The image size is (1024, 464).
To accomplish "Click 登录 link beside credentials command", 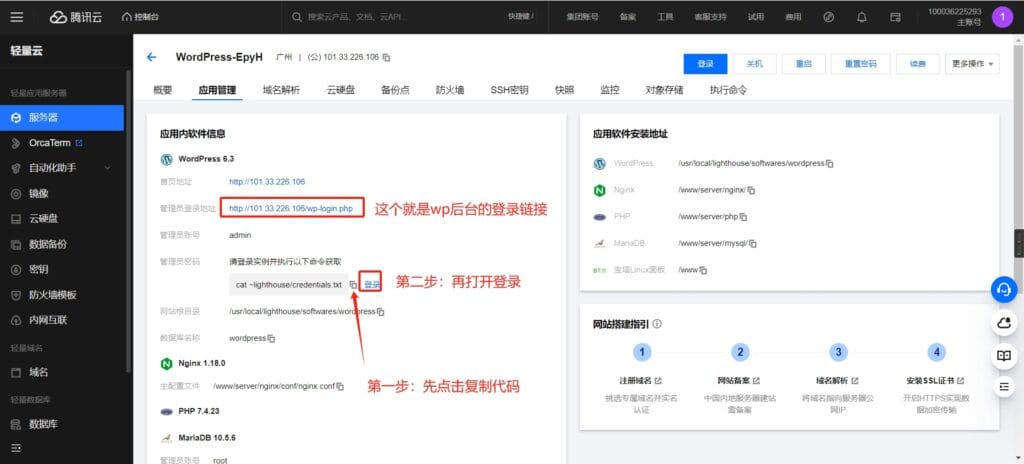I will [371, 285].
